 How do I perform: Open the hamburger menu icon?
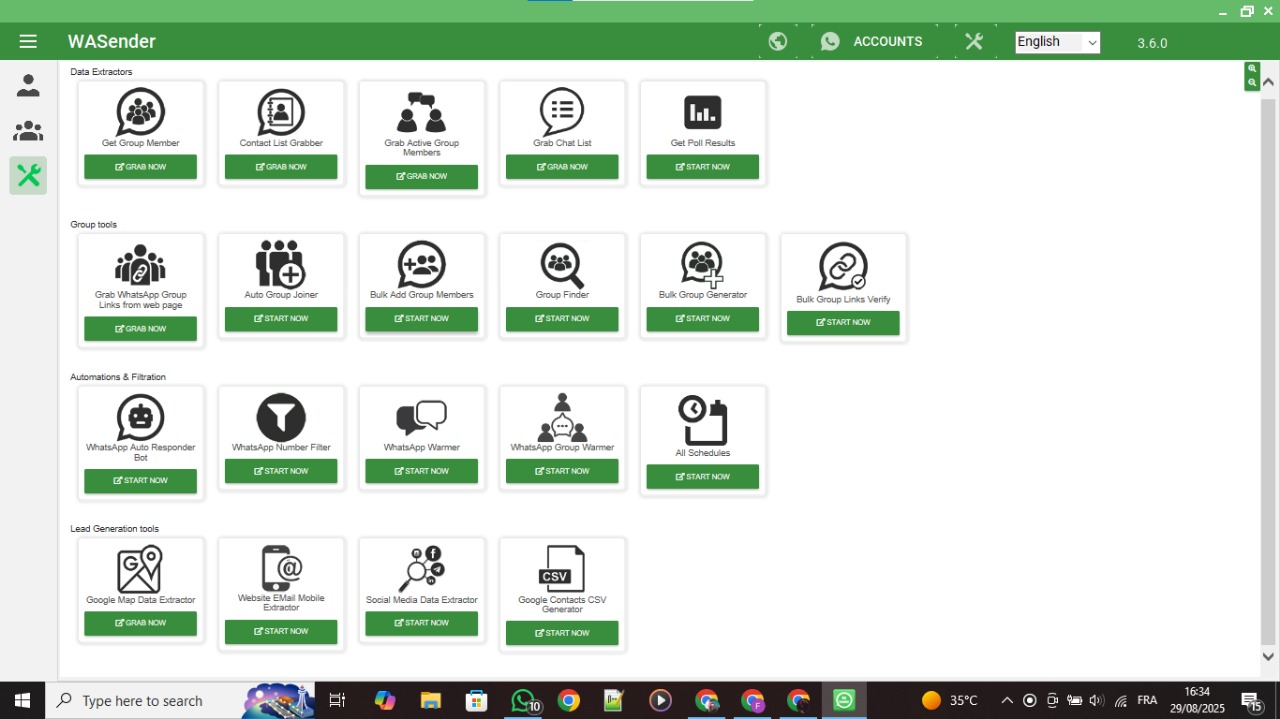point(28,41)
